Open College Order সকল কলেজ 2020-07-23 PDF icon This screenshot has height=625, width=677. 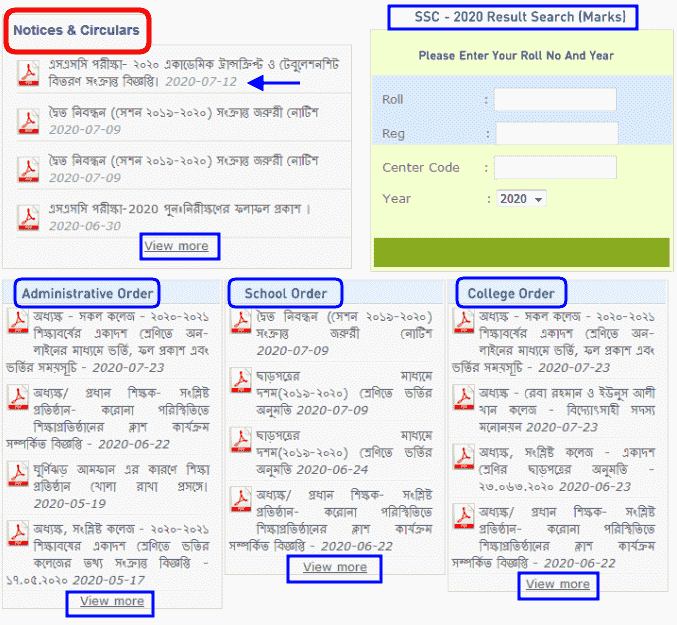coord(464,322)
